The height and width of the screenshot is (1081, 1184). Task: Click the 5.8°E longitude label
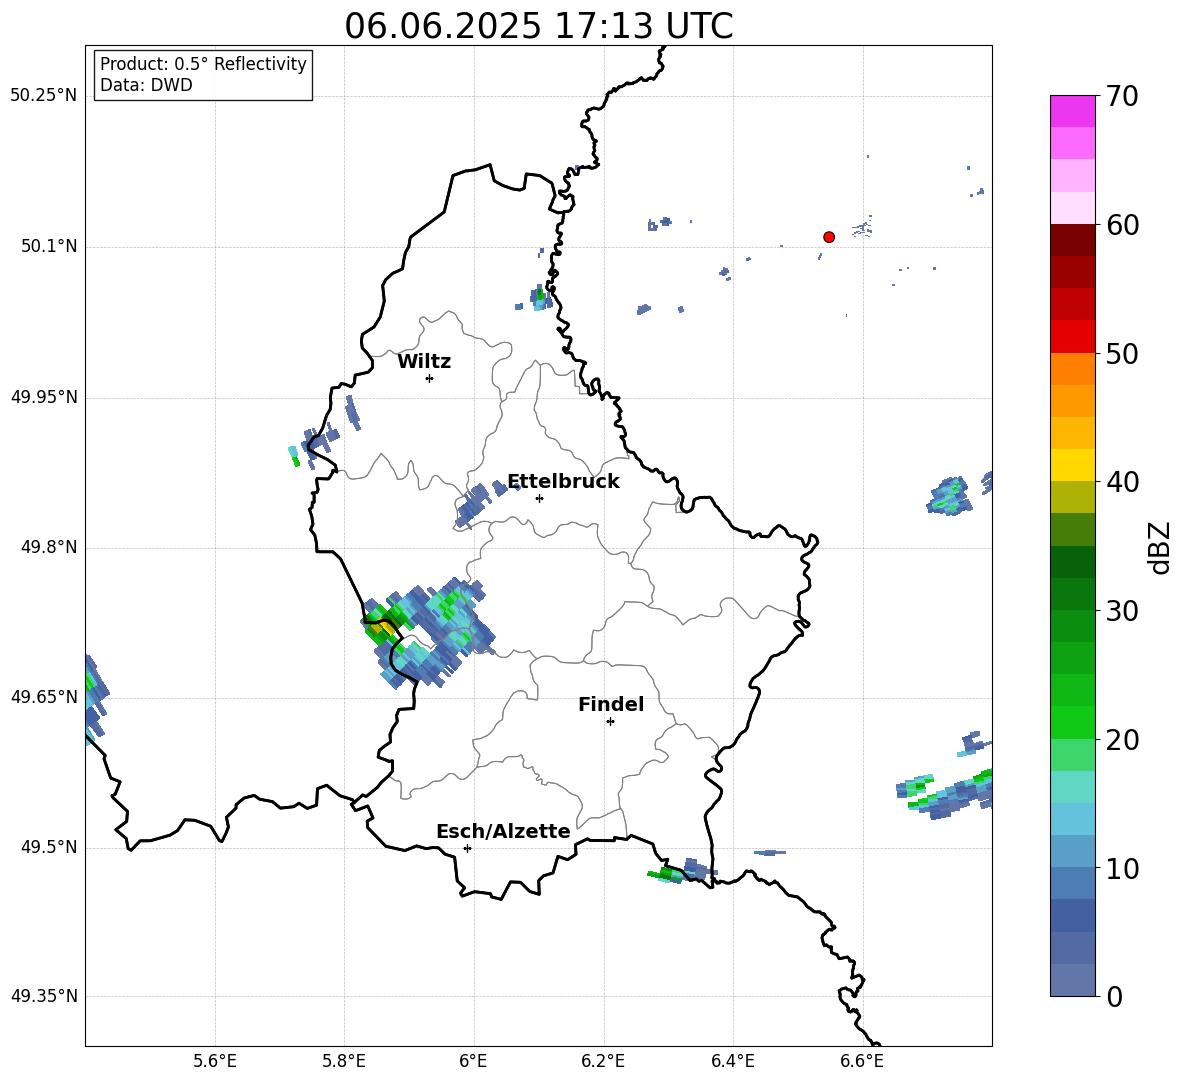[344, 1061]
